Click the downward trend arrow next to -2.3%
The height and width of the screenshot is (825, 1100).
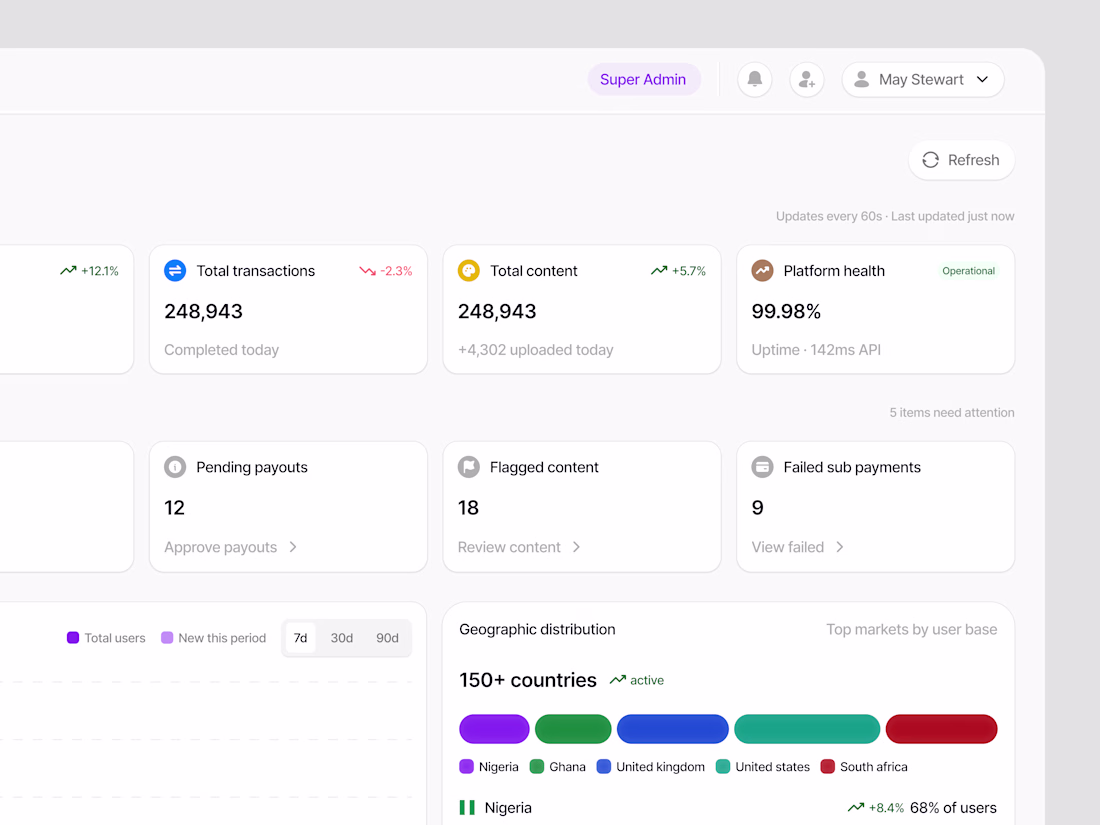coord(368,271)
